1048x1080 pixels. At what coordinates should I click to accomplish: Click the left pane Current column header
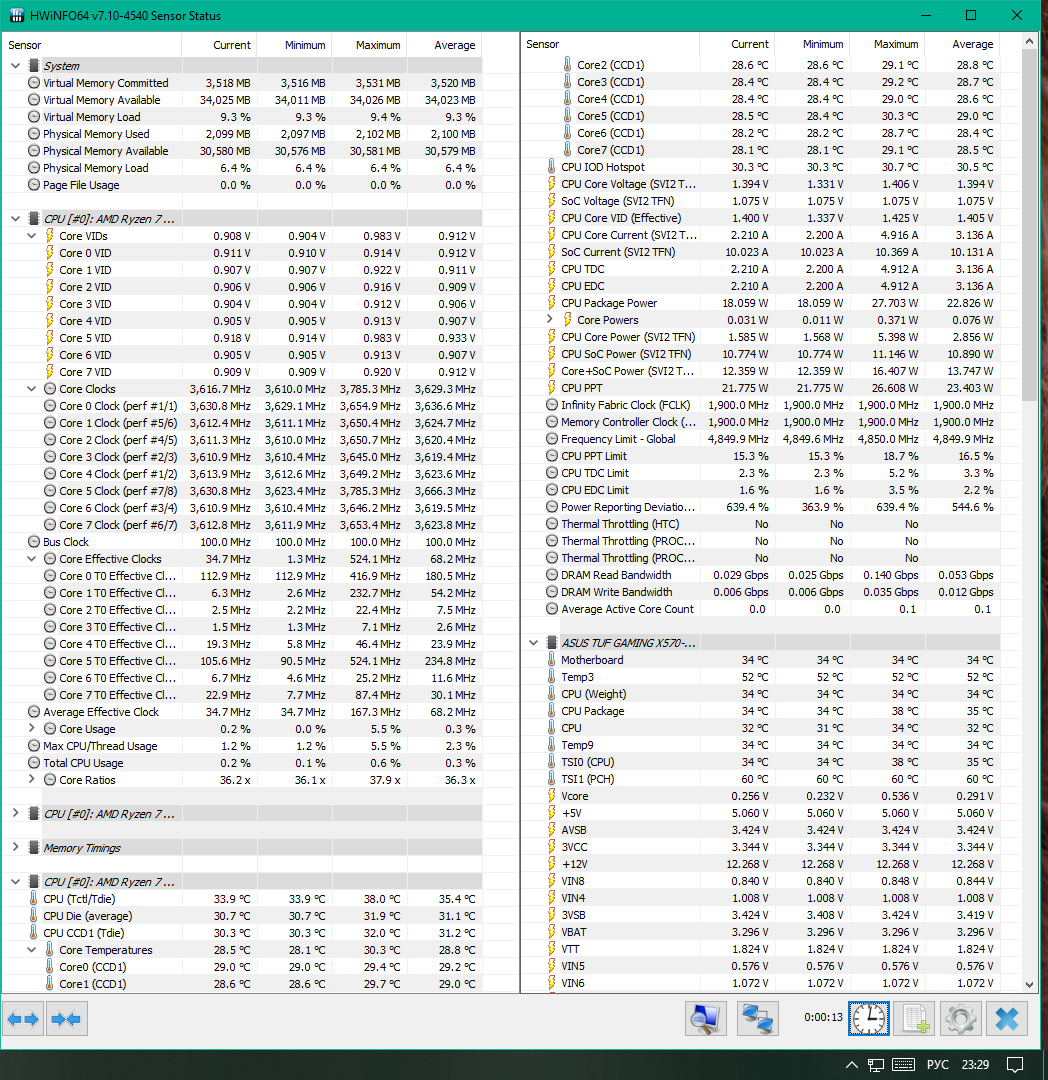[x=219, y=45]
